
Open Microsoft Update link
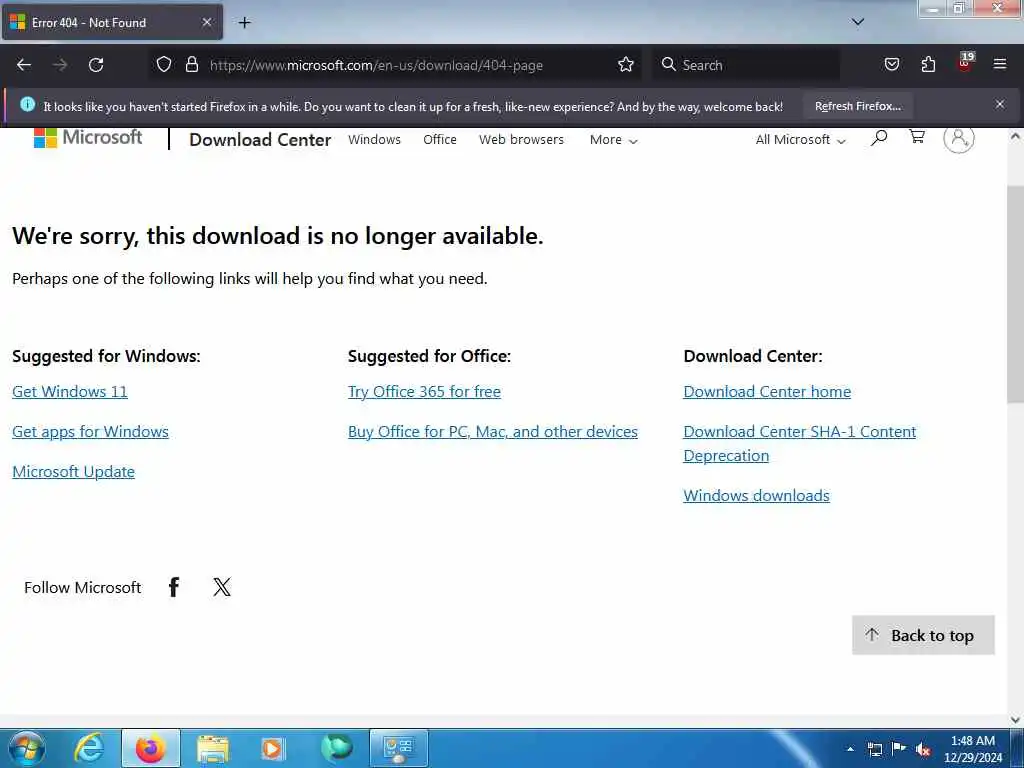coord(73,472)
